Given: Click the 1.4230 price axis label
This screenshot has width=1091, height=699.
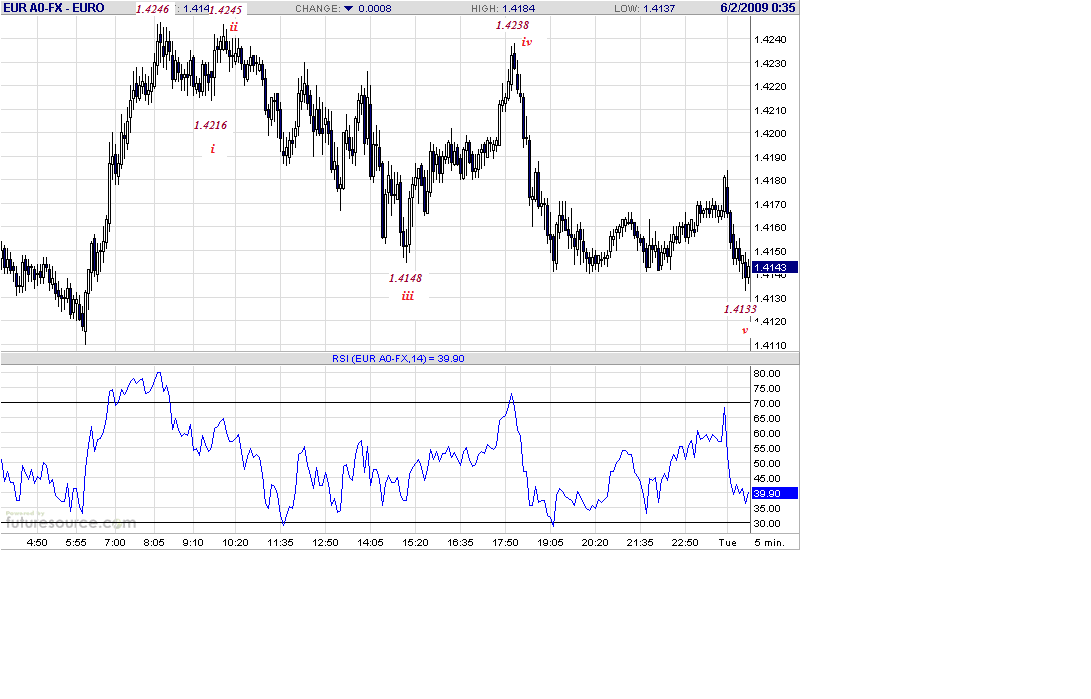Looking at the screenshot, I should 770,63.
